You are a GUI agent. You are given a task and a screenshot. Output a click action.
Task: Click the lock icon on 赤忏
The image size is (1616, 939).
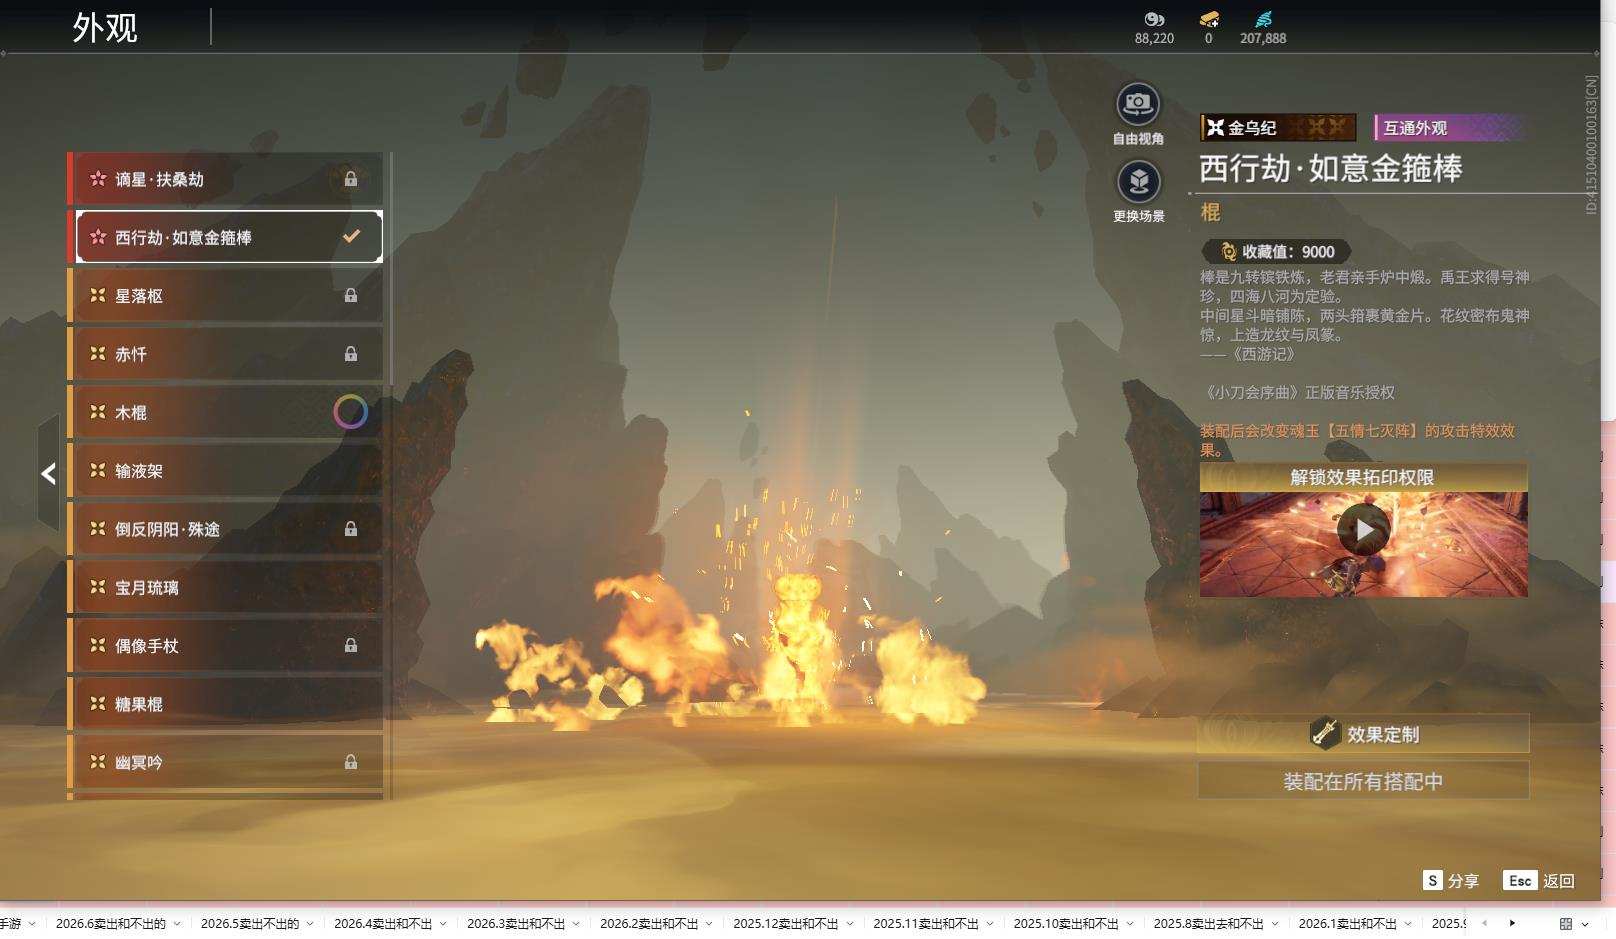click(x=351, y=353)
